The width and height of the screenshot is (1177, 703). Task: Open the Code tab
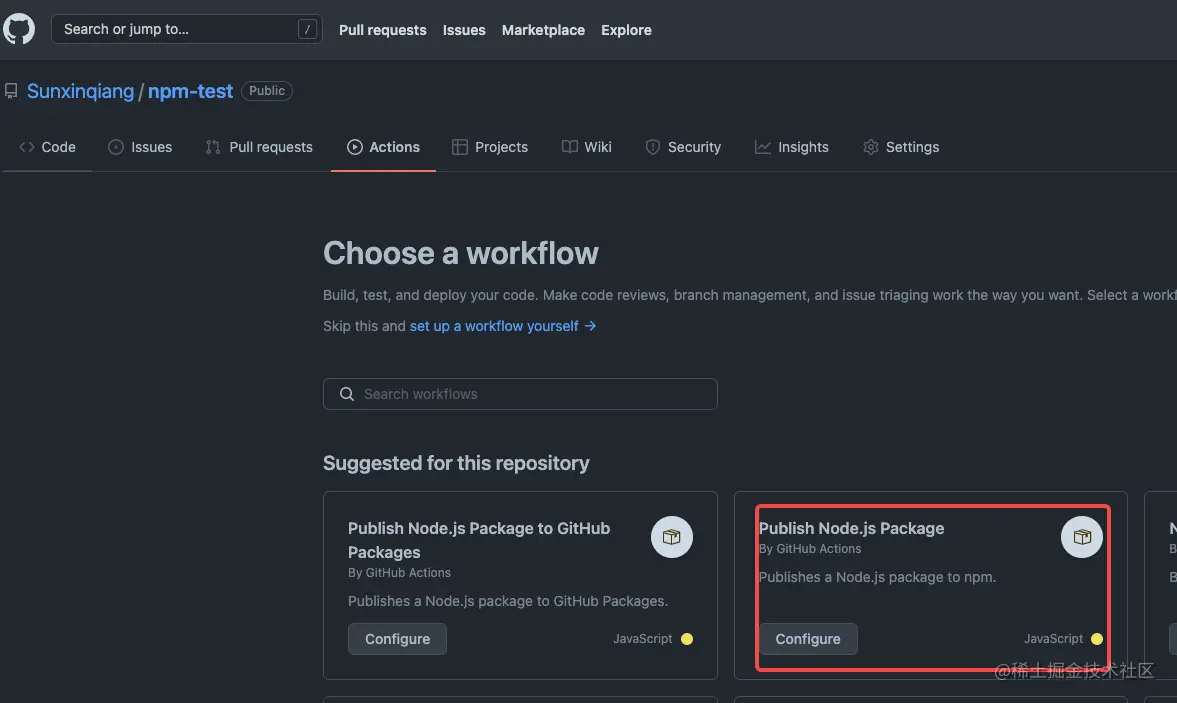click(x=48, y=147)
